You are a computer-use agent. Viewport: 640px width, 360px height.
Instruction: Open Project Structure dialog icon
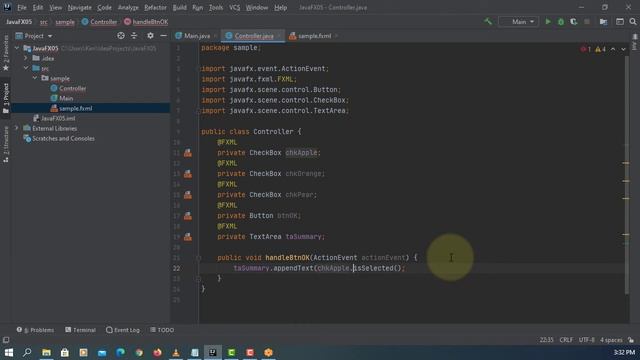point(603,22)
